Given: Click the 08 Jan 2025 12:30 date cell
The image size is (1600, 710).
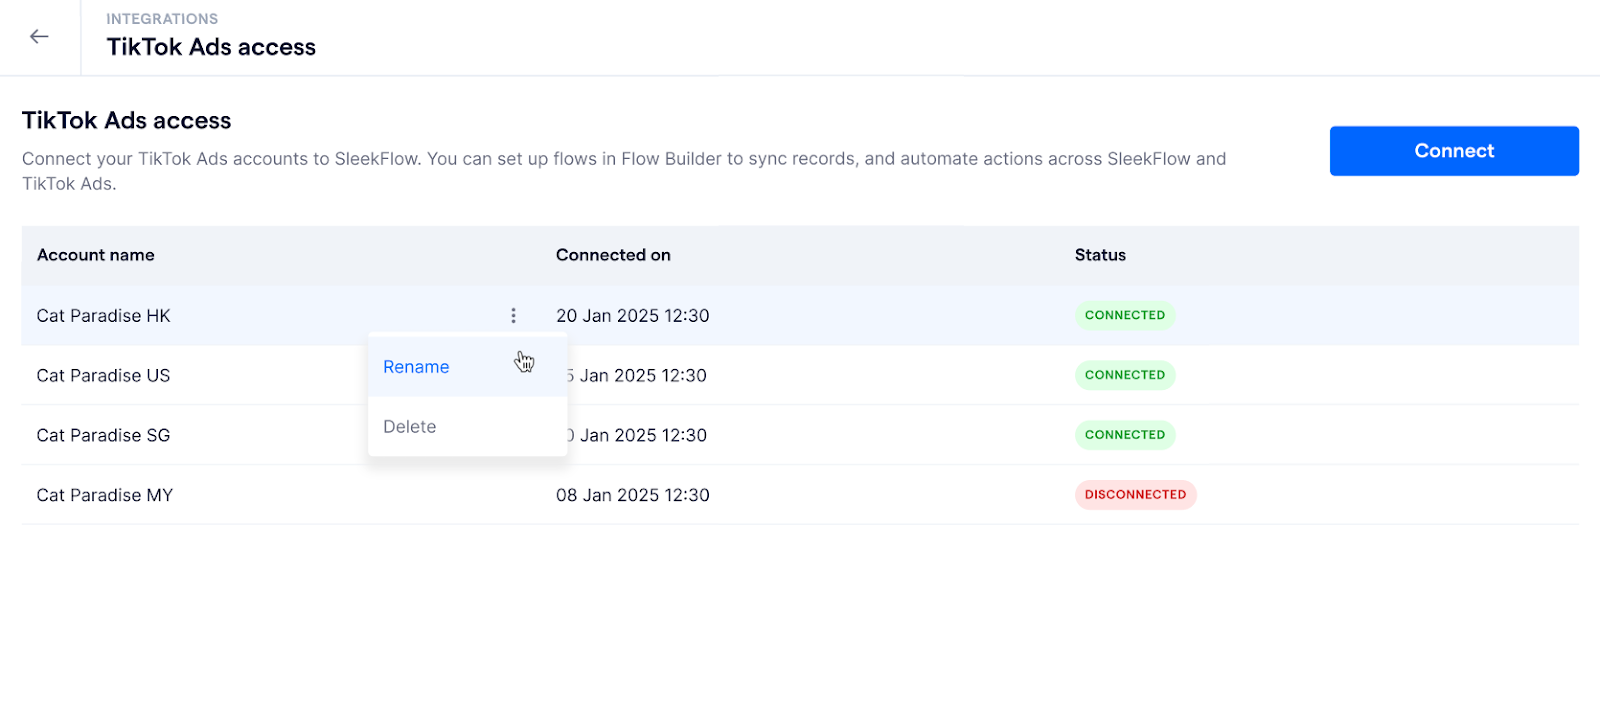Looking at the screenshot, I should [633, 496].
